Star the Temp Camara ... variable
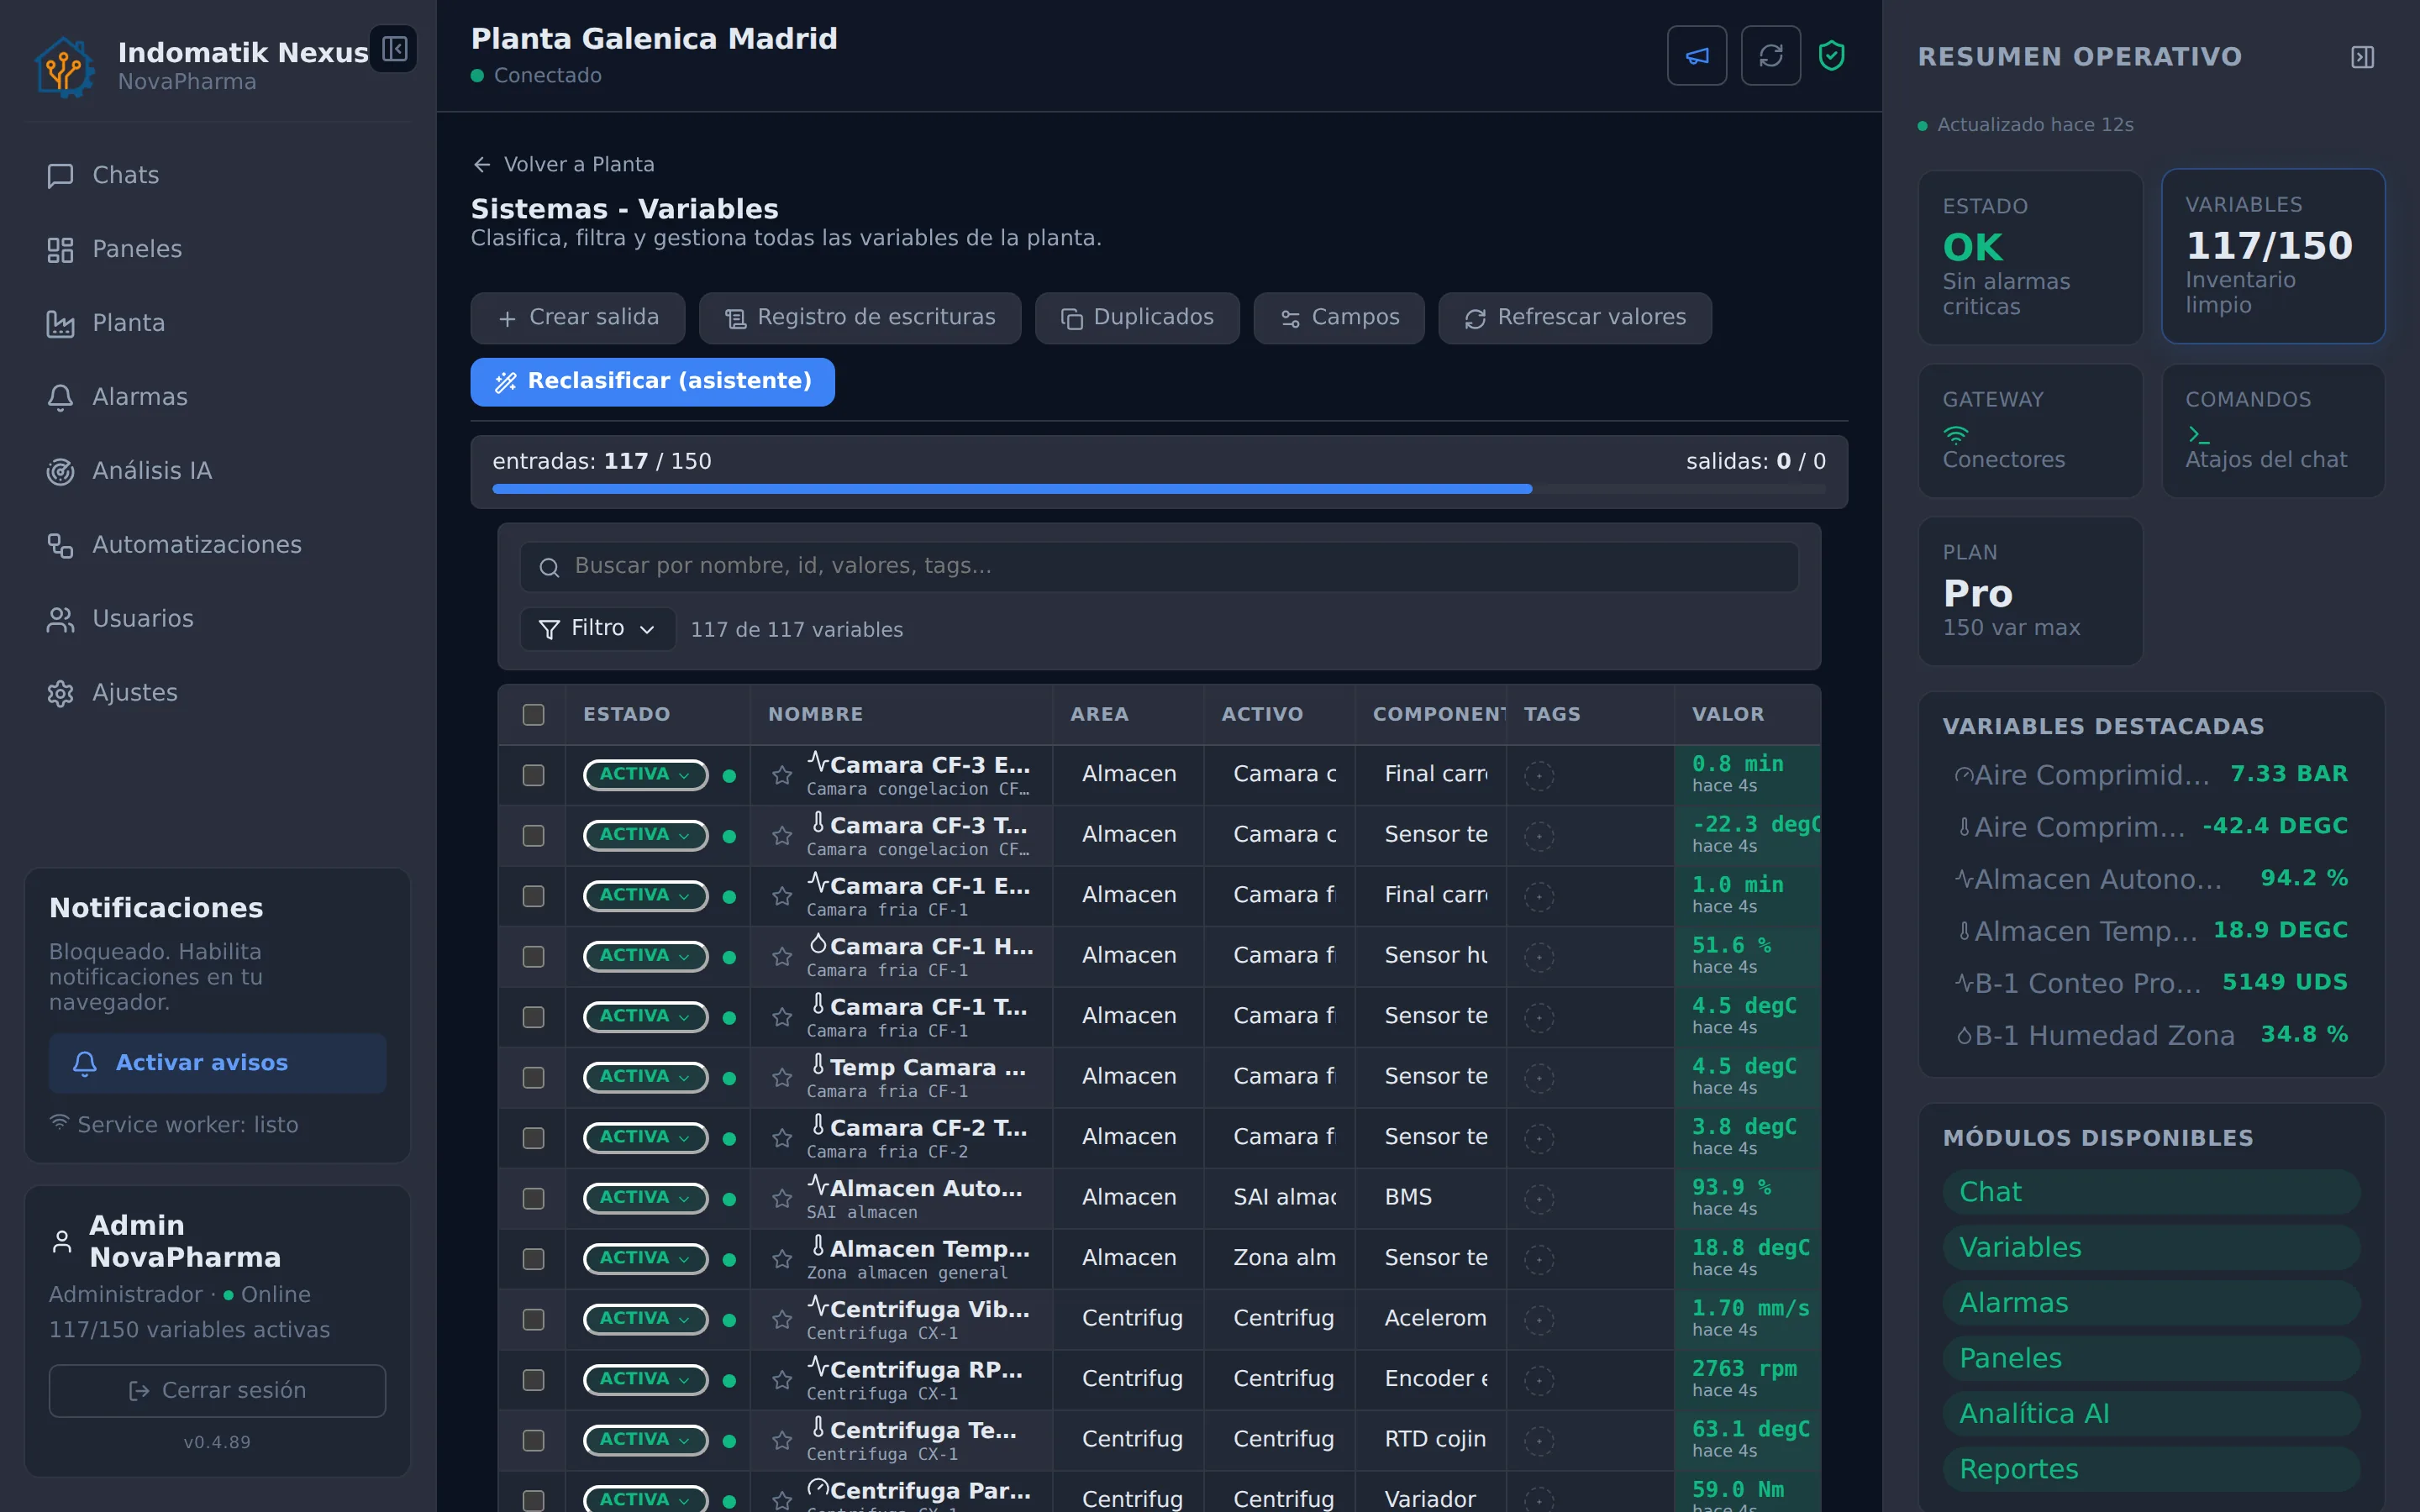 pyautogui.click(x=782, y=1077)
